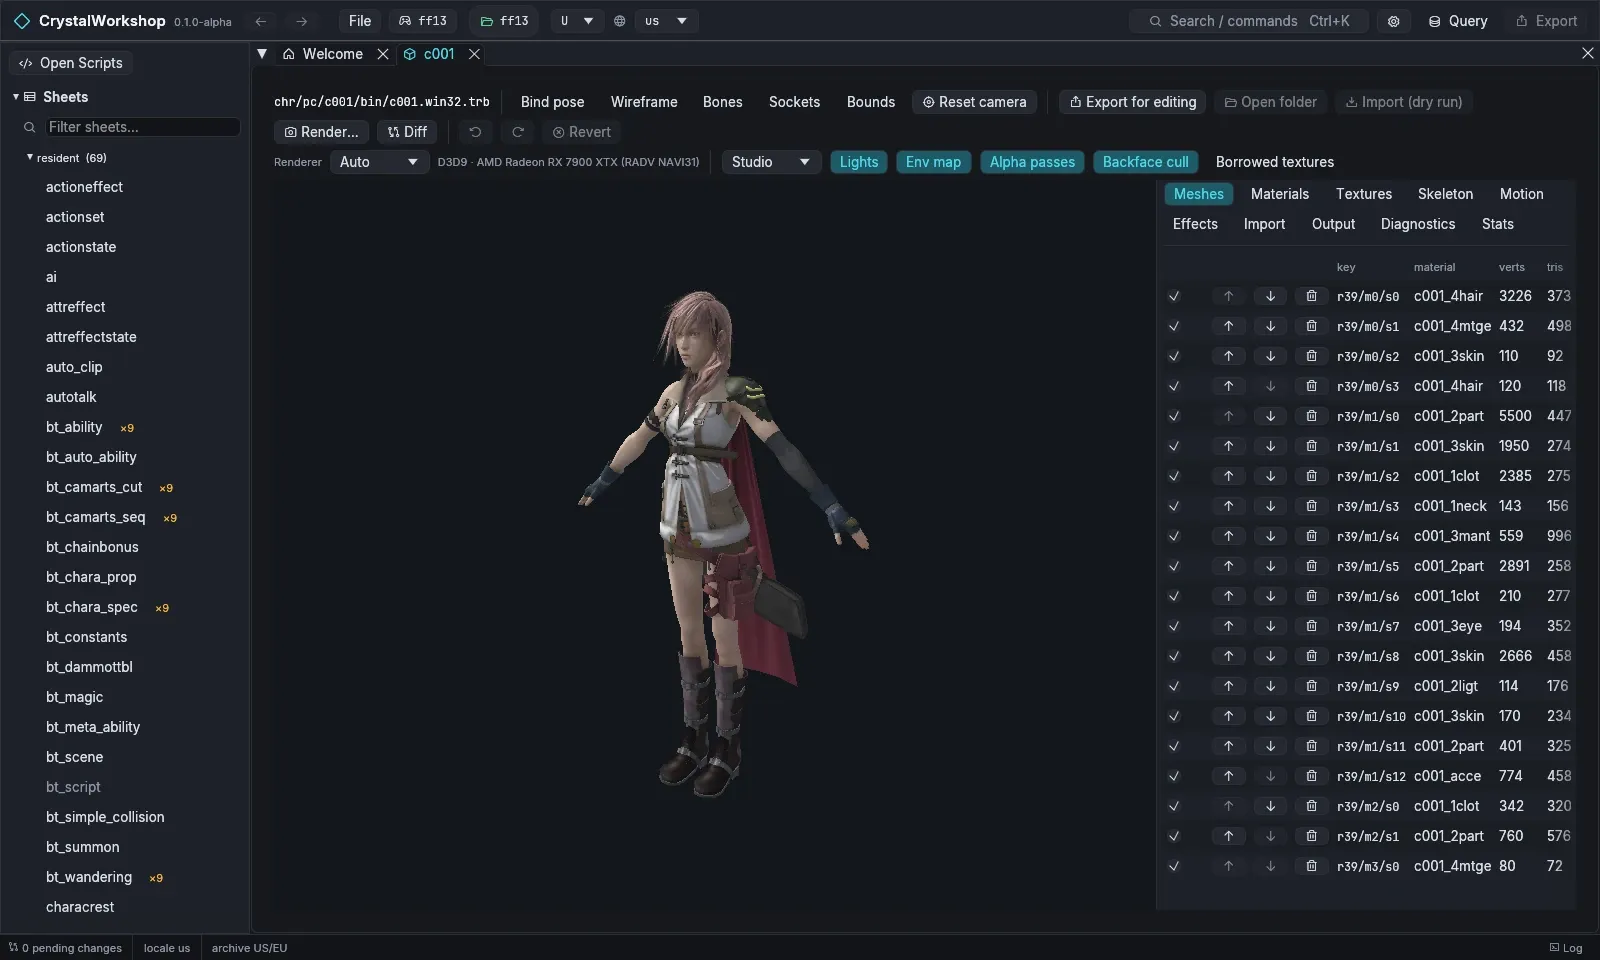Toggle visibility checkbox for r39/m0/s0
Image resolution: width=1600 pixels, height=960 pixels.
click(x=1174, y=296)
